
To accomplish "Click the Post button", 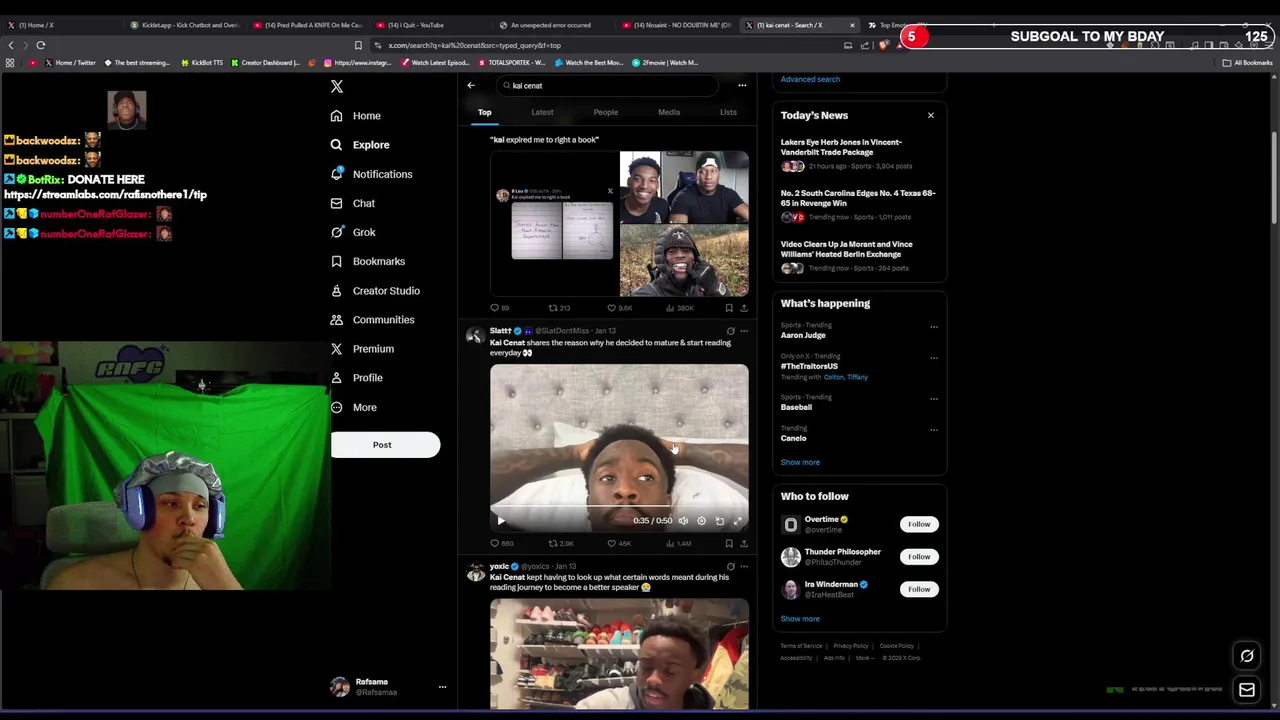I will [x=385, y=445].
